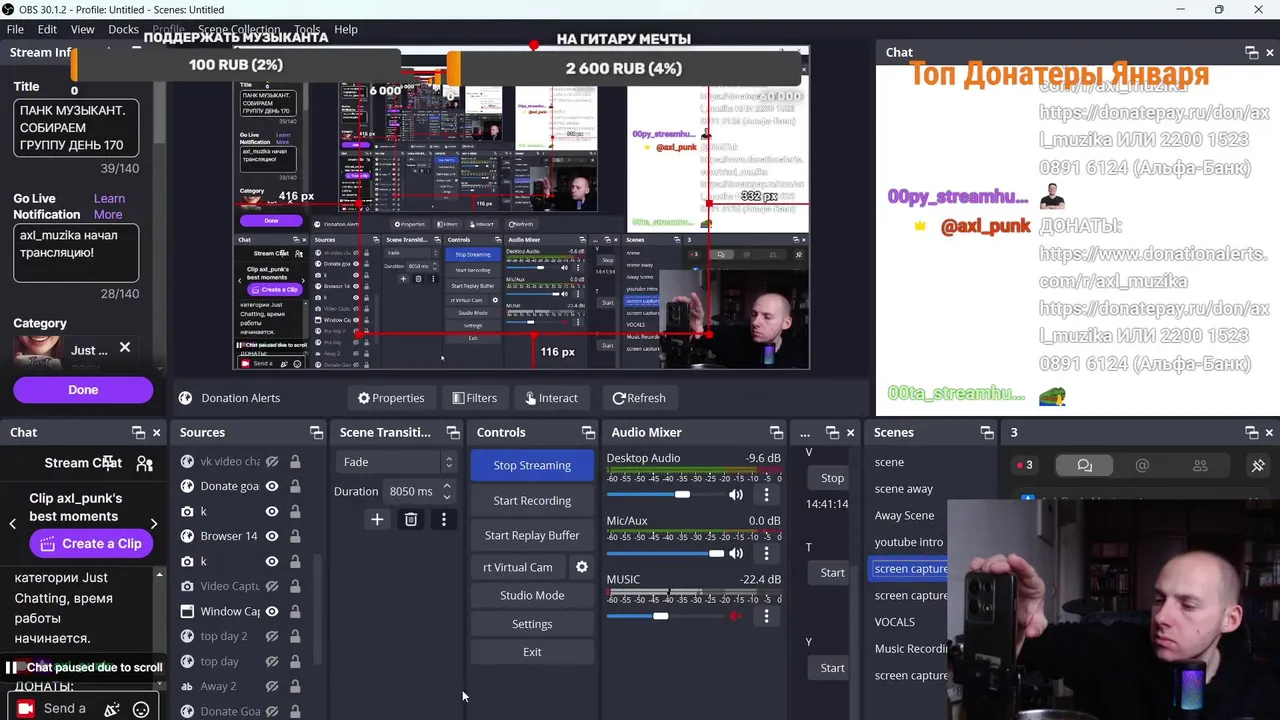Open scene transition three-dot options menu
This screenshot has width=1280, height=720.
[444, 520]
